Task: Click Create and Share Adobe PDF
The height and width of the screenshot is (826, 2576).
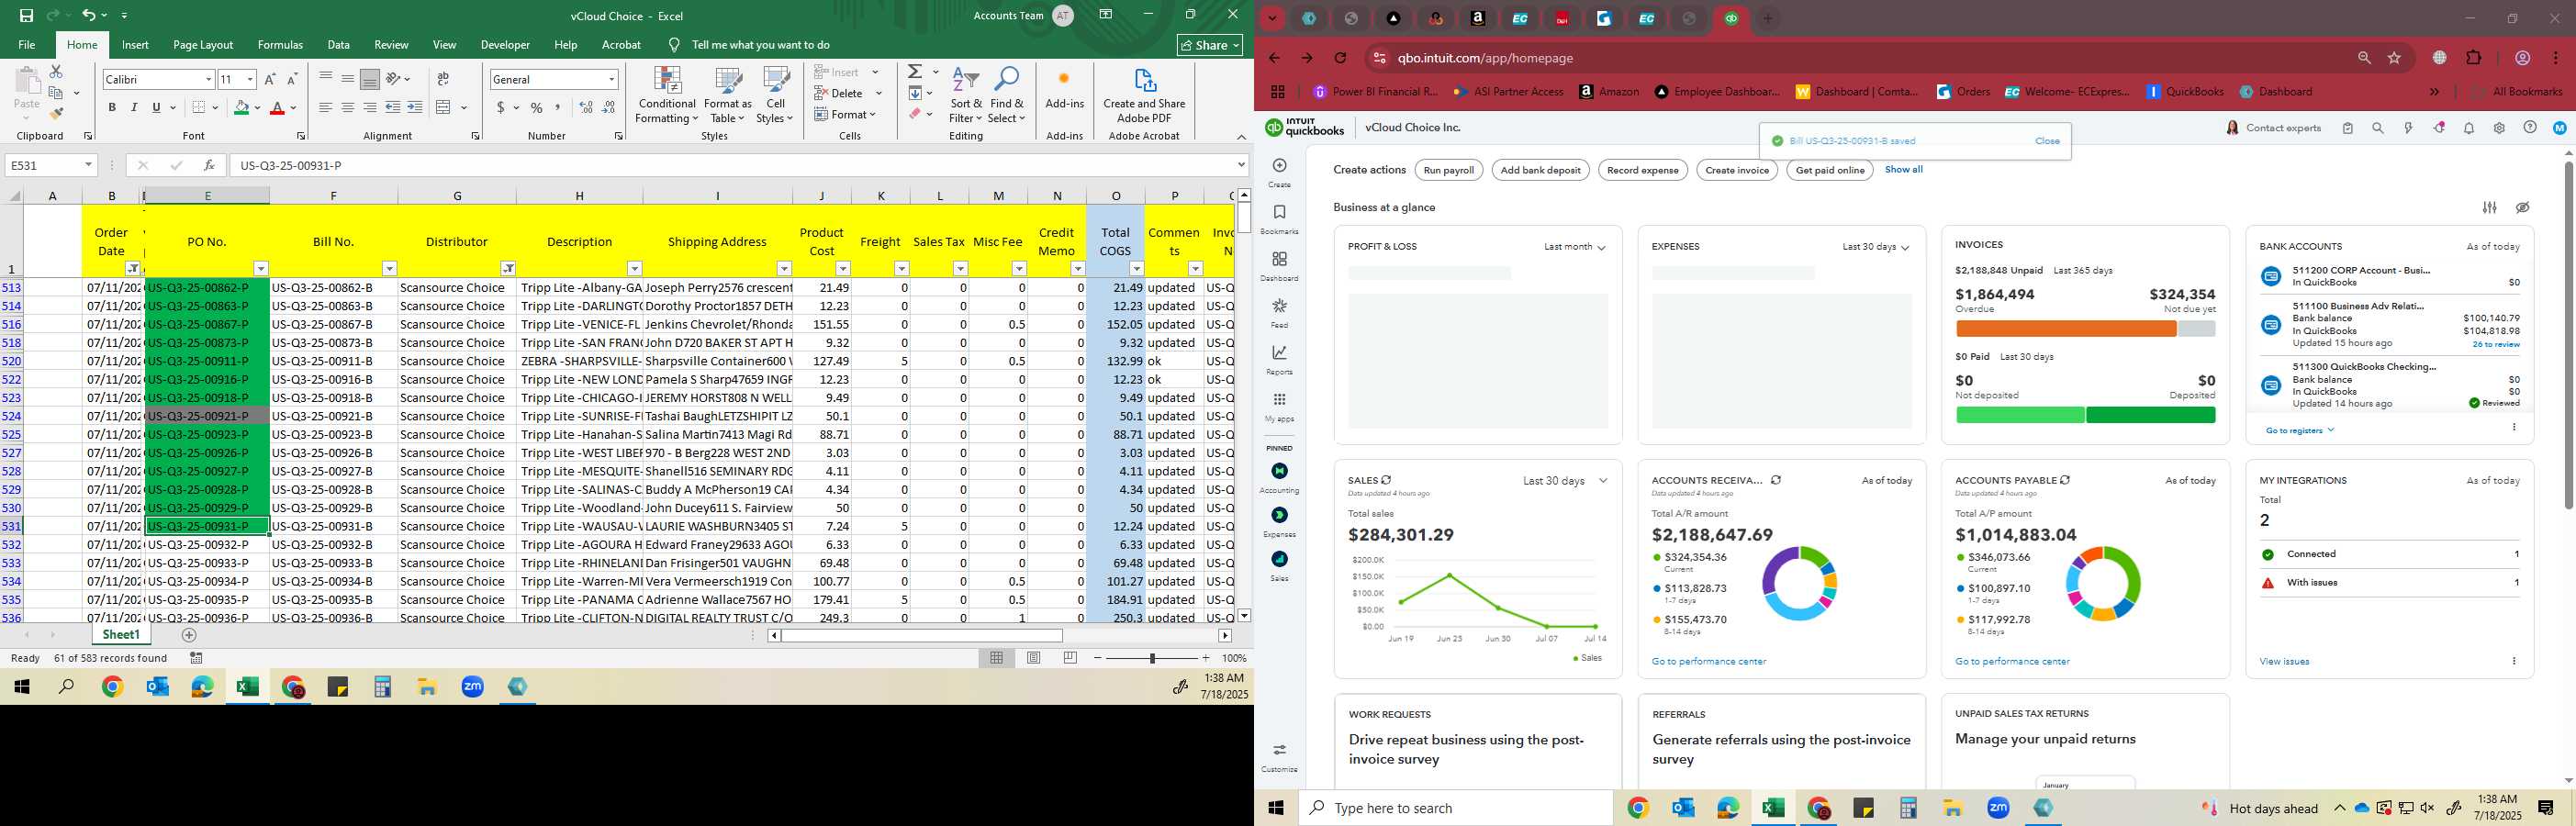Action: pos(1144,96)
